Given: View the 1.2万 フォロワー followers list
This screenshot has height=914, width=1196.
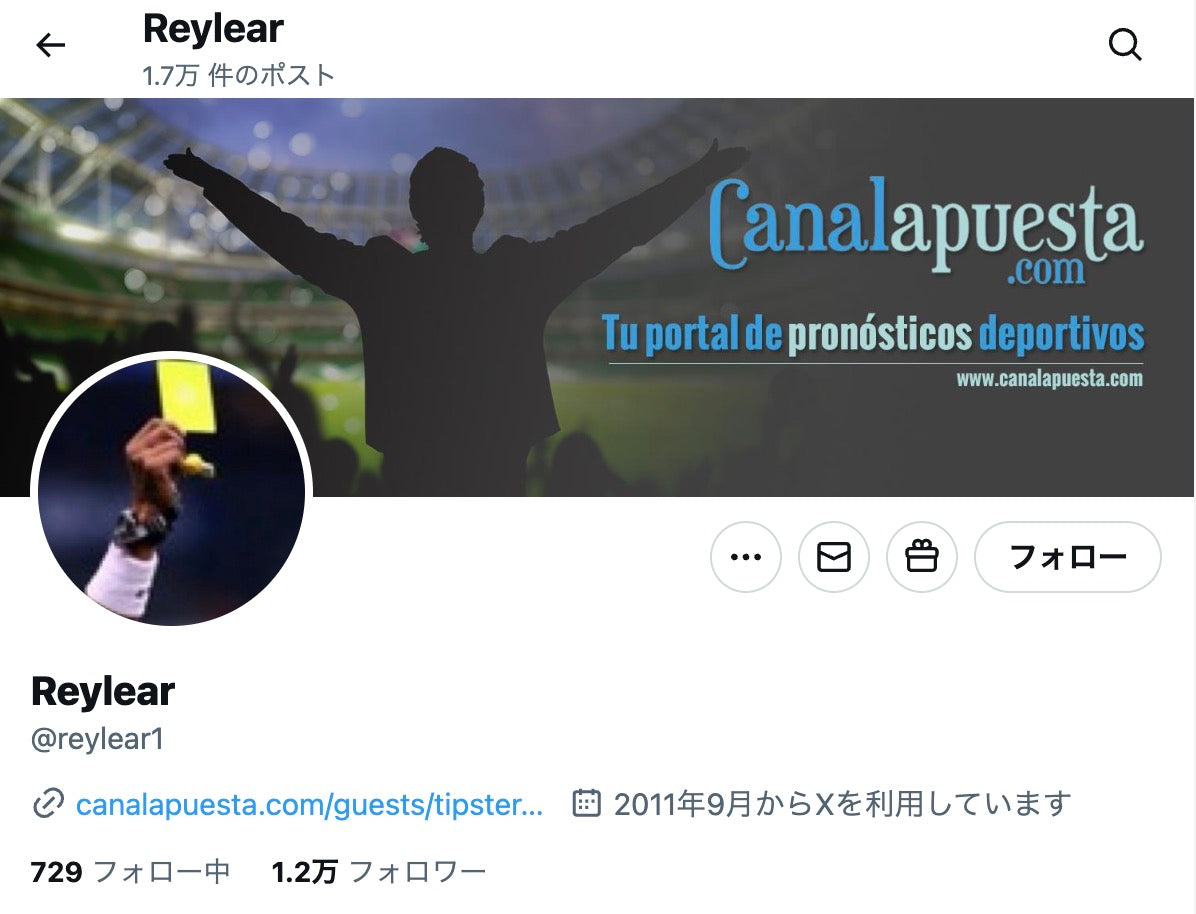Looking at the screenshot, I should [x=378, y=871].
